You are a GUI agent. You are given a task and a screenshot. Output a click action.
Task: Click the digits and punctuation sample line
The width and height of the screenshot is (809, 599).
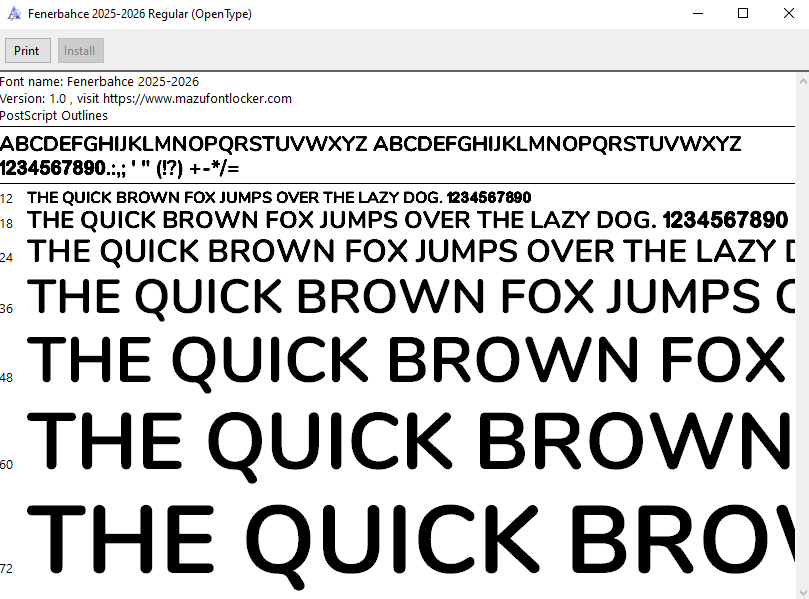[120, 168]
